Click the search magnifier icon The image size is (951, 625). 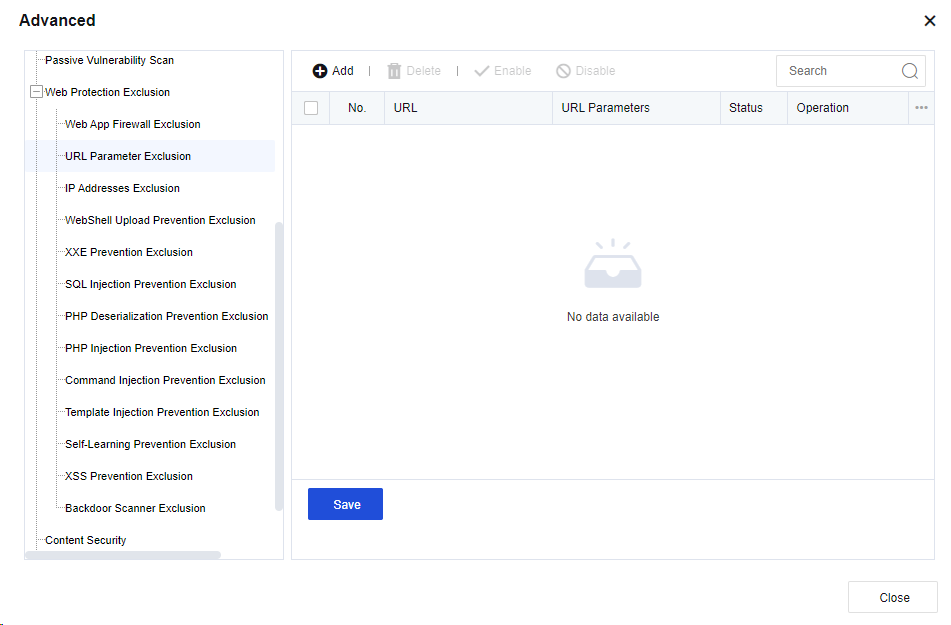(x=909, y=71)
